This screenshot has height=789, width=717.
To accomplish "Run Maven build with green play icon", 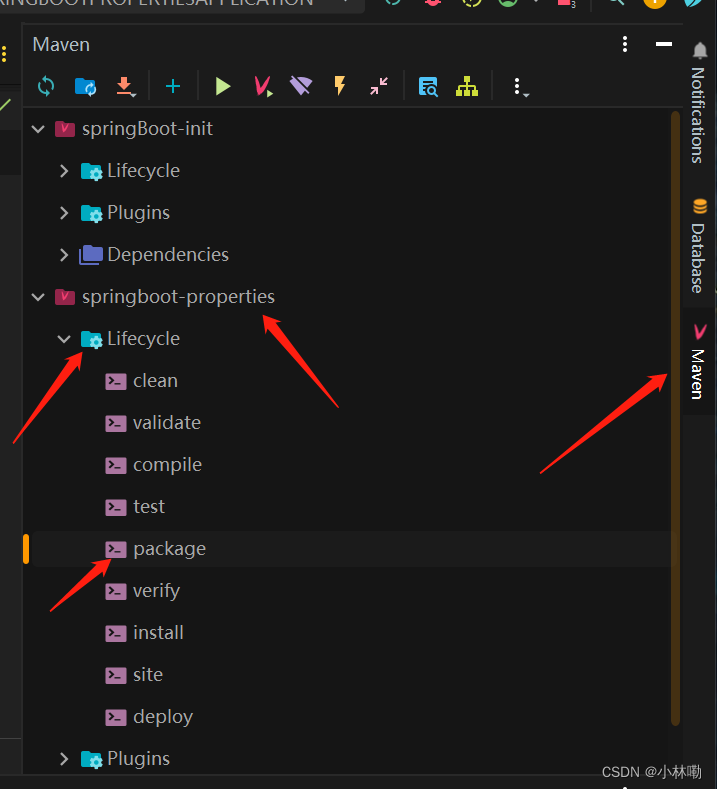I will click(222, 87).
